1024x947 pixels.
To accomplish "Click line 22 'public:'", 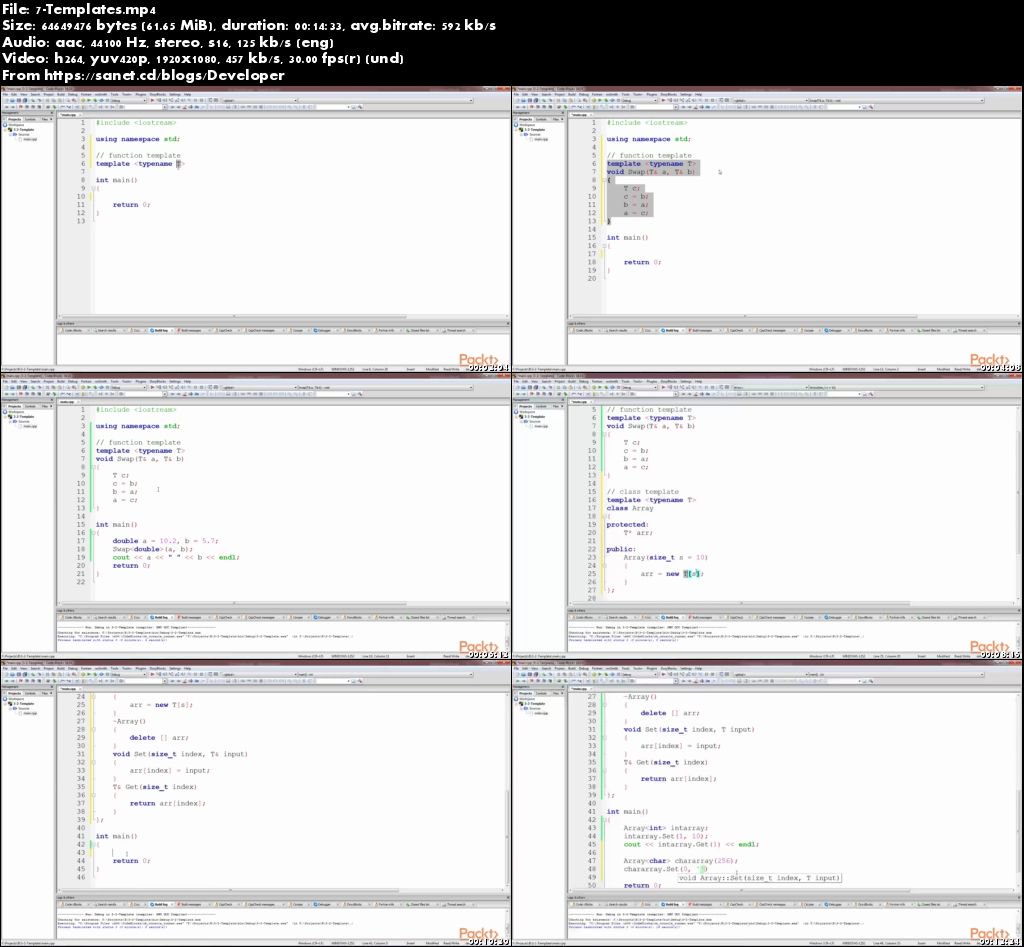I will click(620, 549).
